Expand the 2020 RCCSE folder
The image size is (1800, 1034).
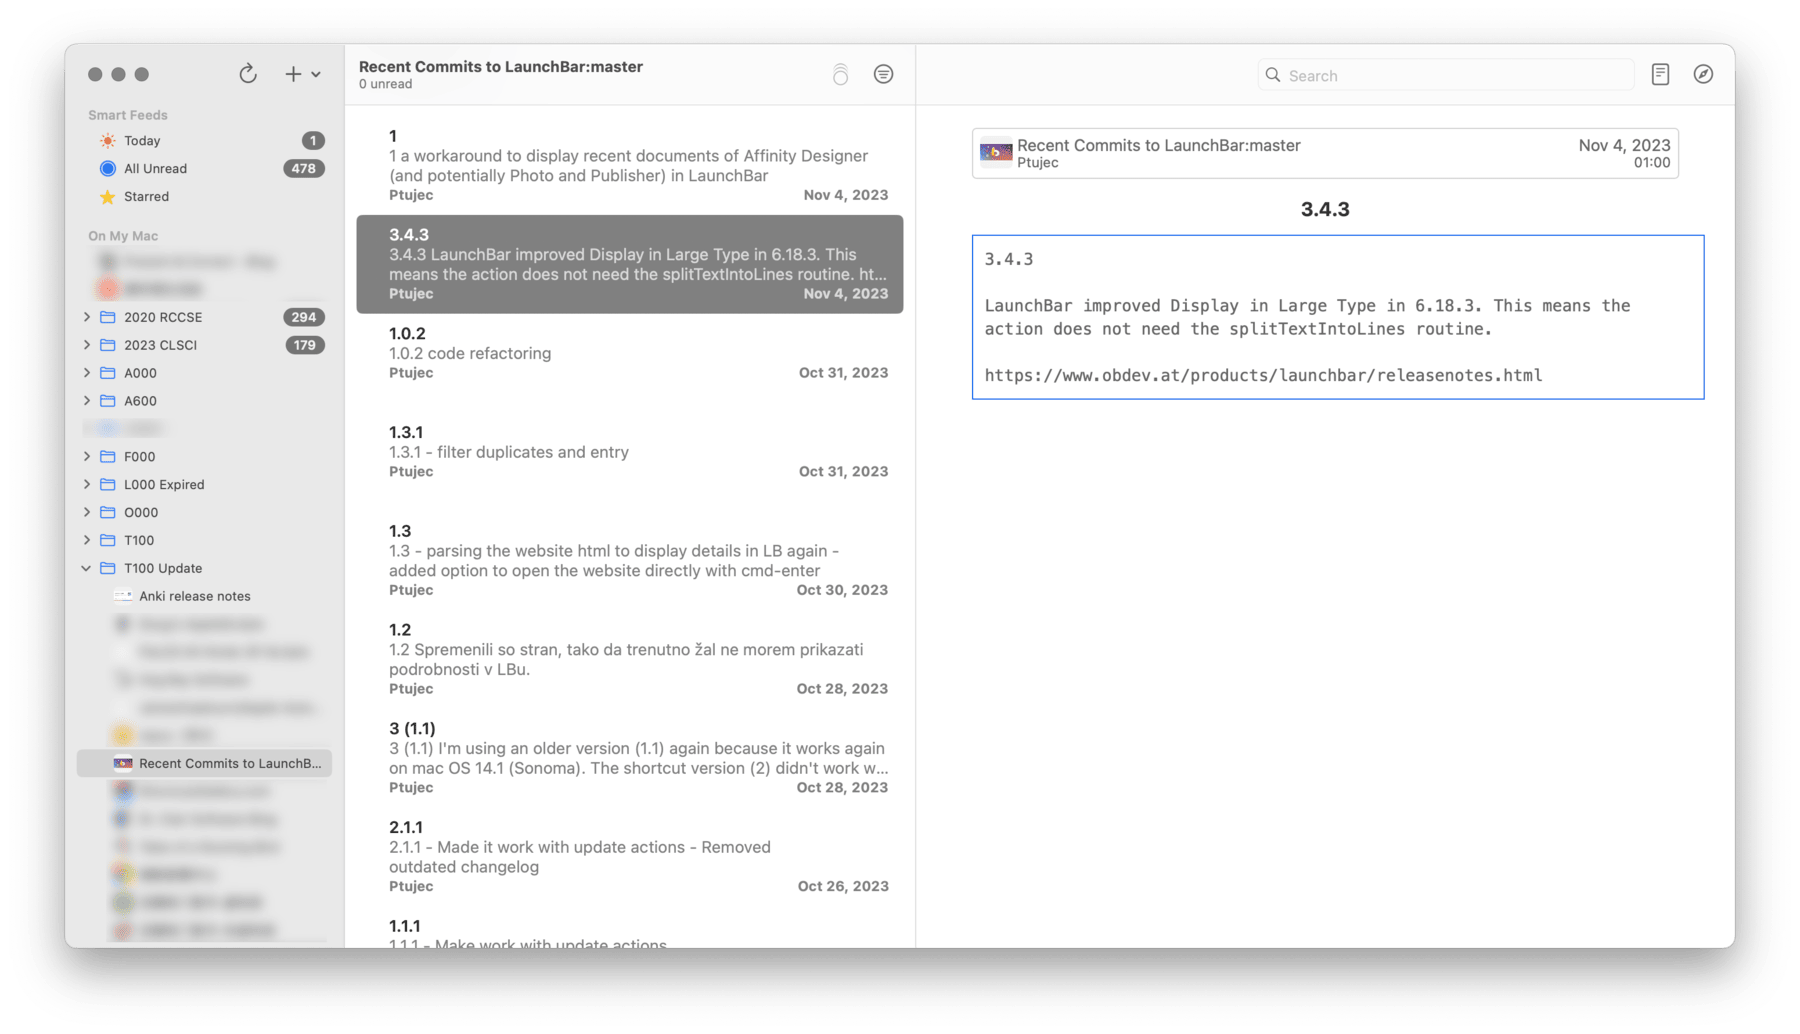87,317
